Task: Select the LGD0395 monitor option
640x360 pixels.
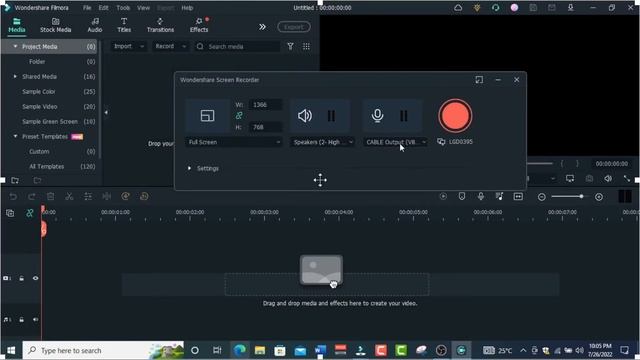Action: pyautogui.click(x=455, y=142)
